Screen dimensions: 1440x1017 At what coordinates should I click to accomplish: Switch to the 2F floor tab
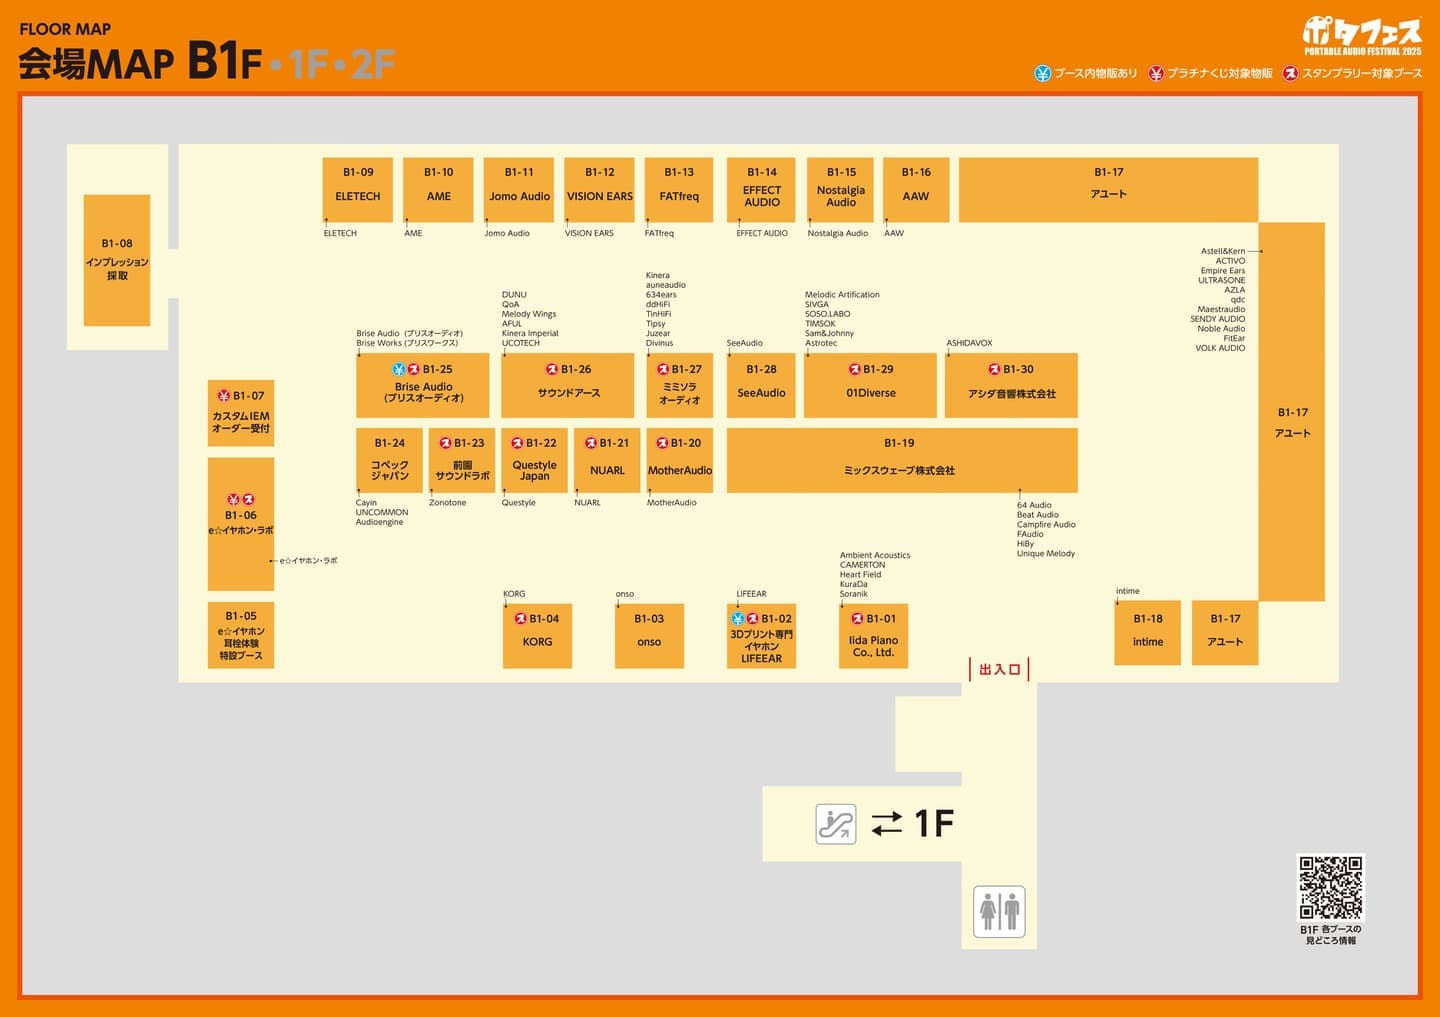pyautogui.click(x=373, y=64)
